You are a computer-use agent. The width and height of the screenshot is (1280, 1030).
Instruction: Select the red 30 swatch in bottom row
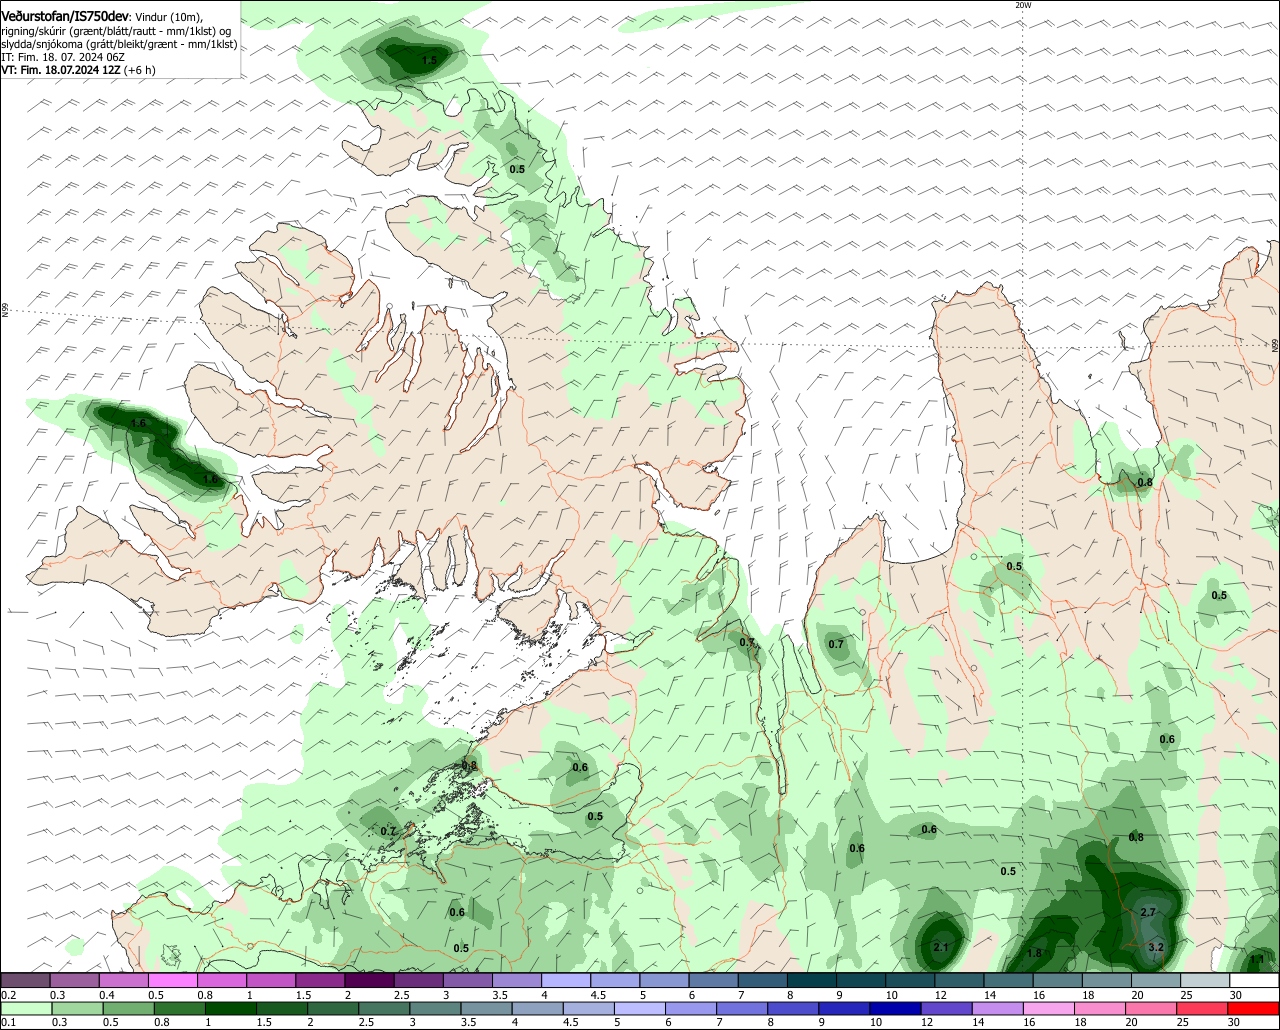pos(1254,1009)
